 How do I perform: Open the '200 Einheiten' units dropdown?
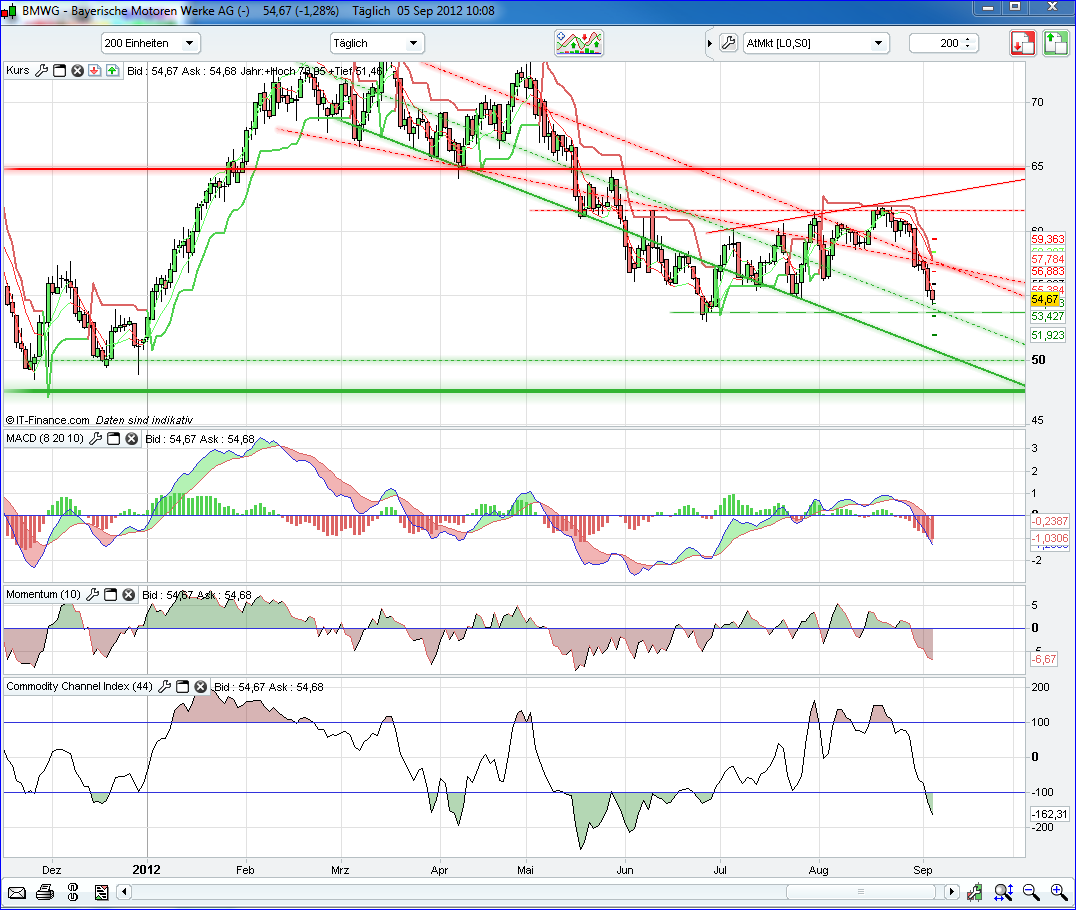pos(150,43)
